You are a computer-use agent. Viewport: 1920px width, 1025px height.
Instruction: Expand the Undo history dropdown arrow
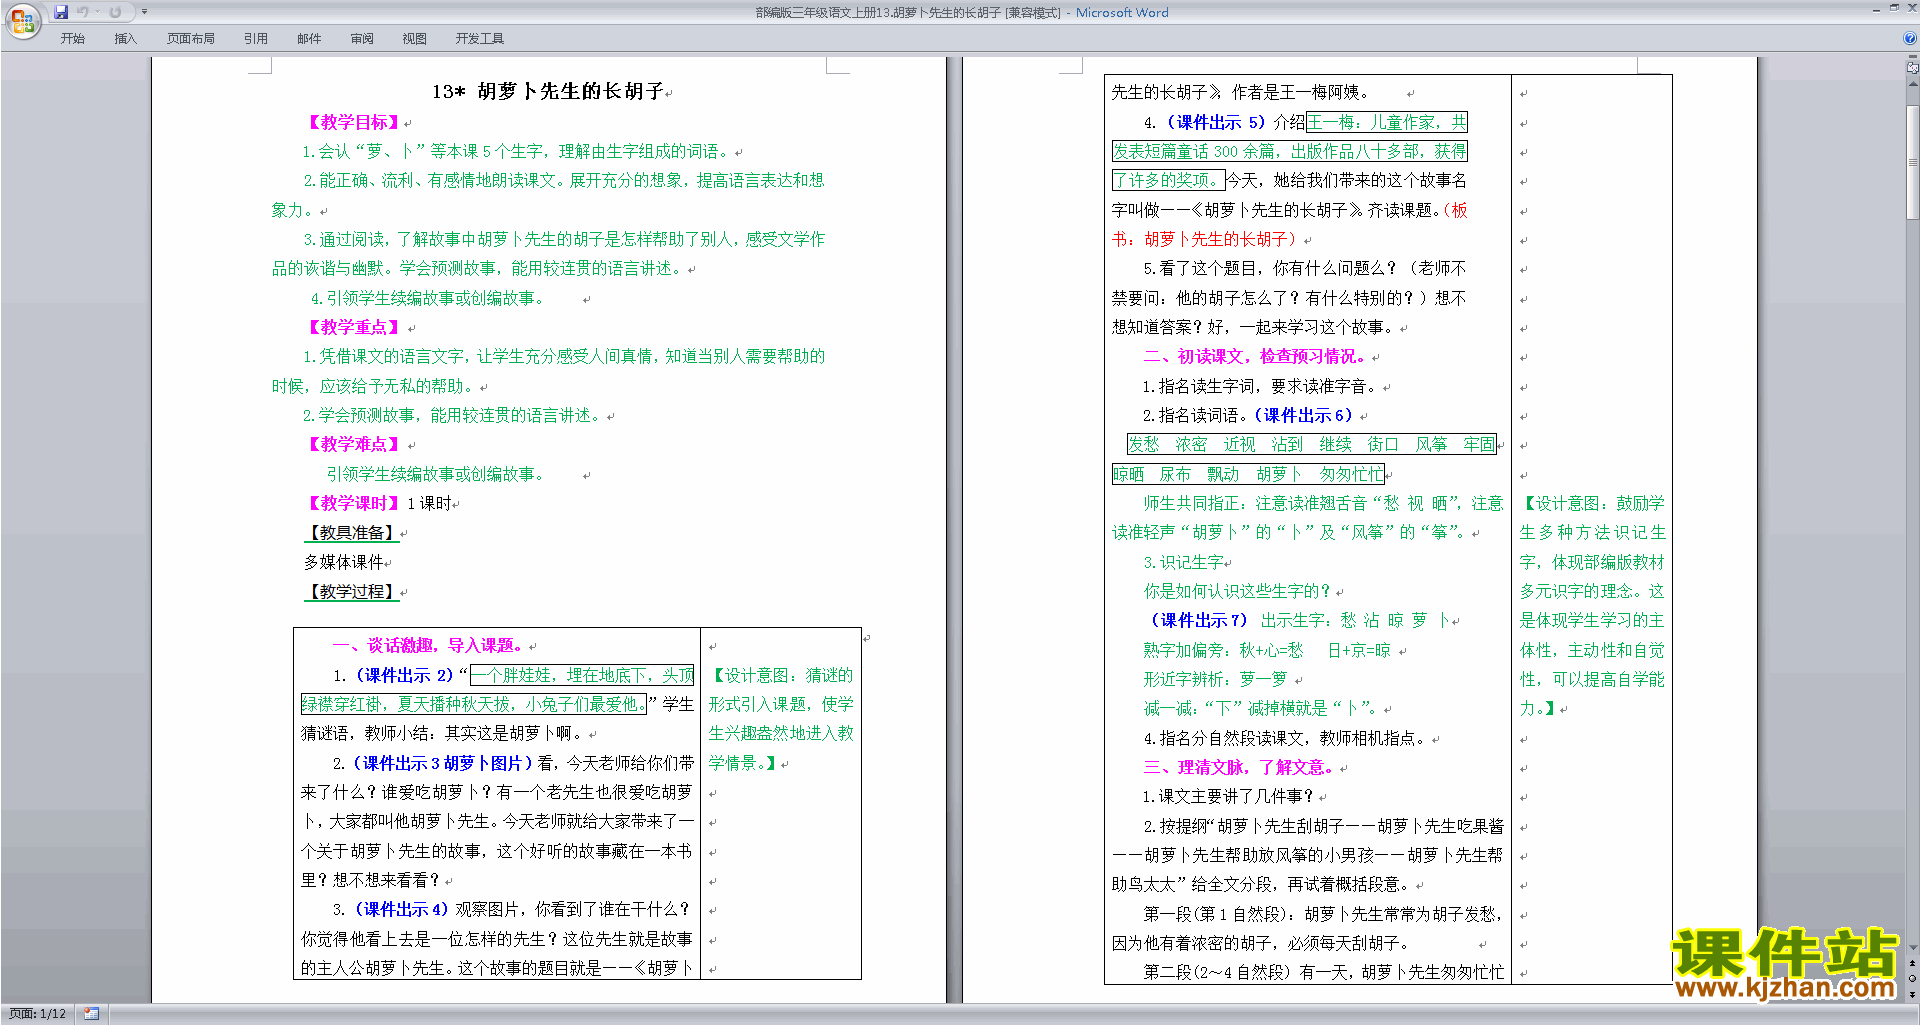click(x=97, y=12)
